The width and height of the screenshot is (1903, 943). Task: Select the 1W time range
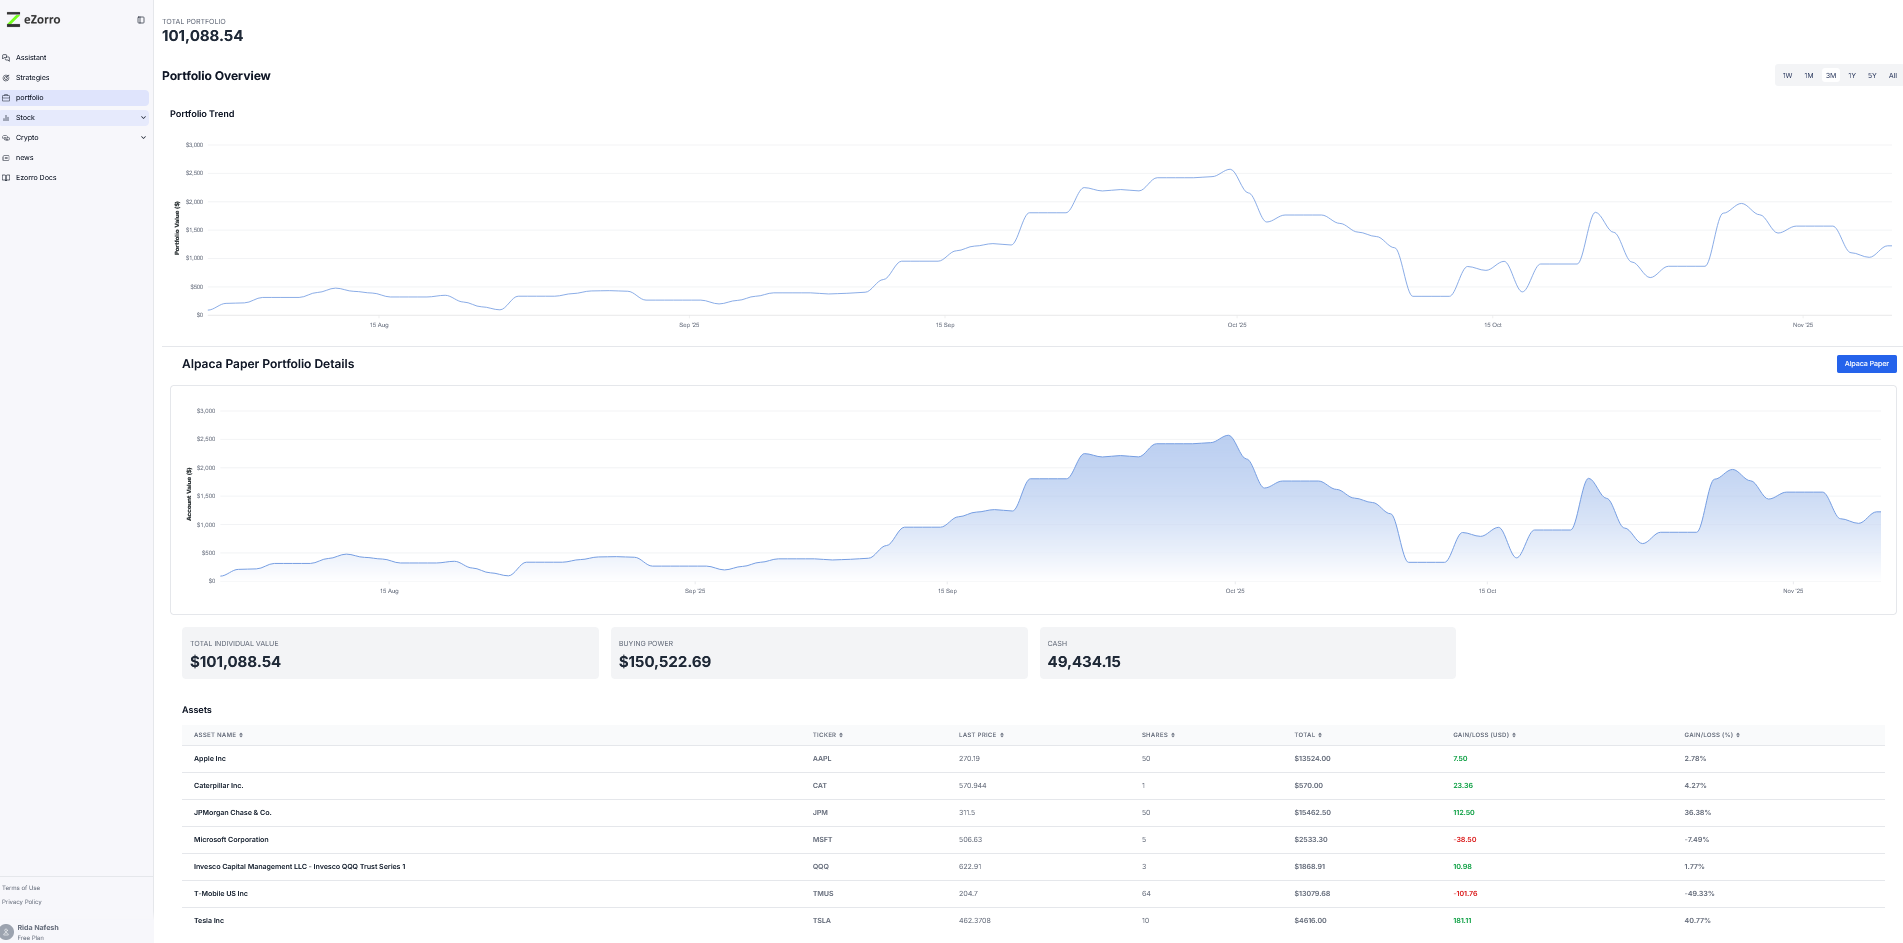1787,75
